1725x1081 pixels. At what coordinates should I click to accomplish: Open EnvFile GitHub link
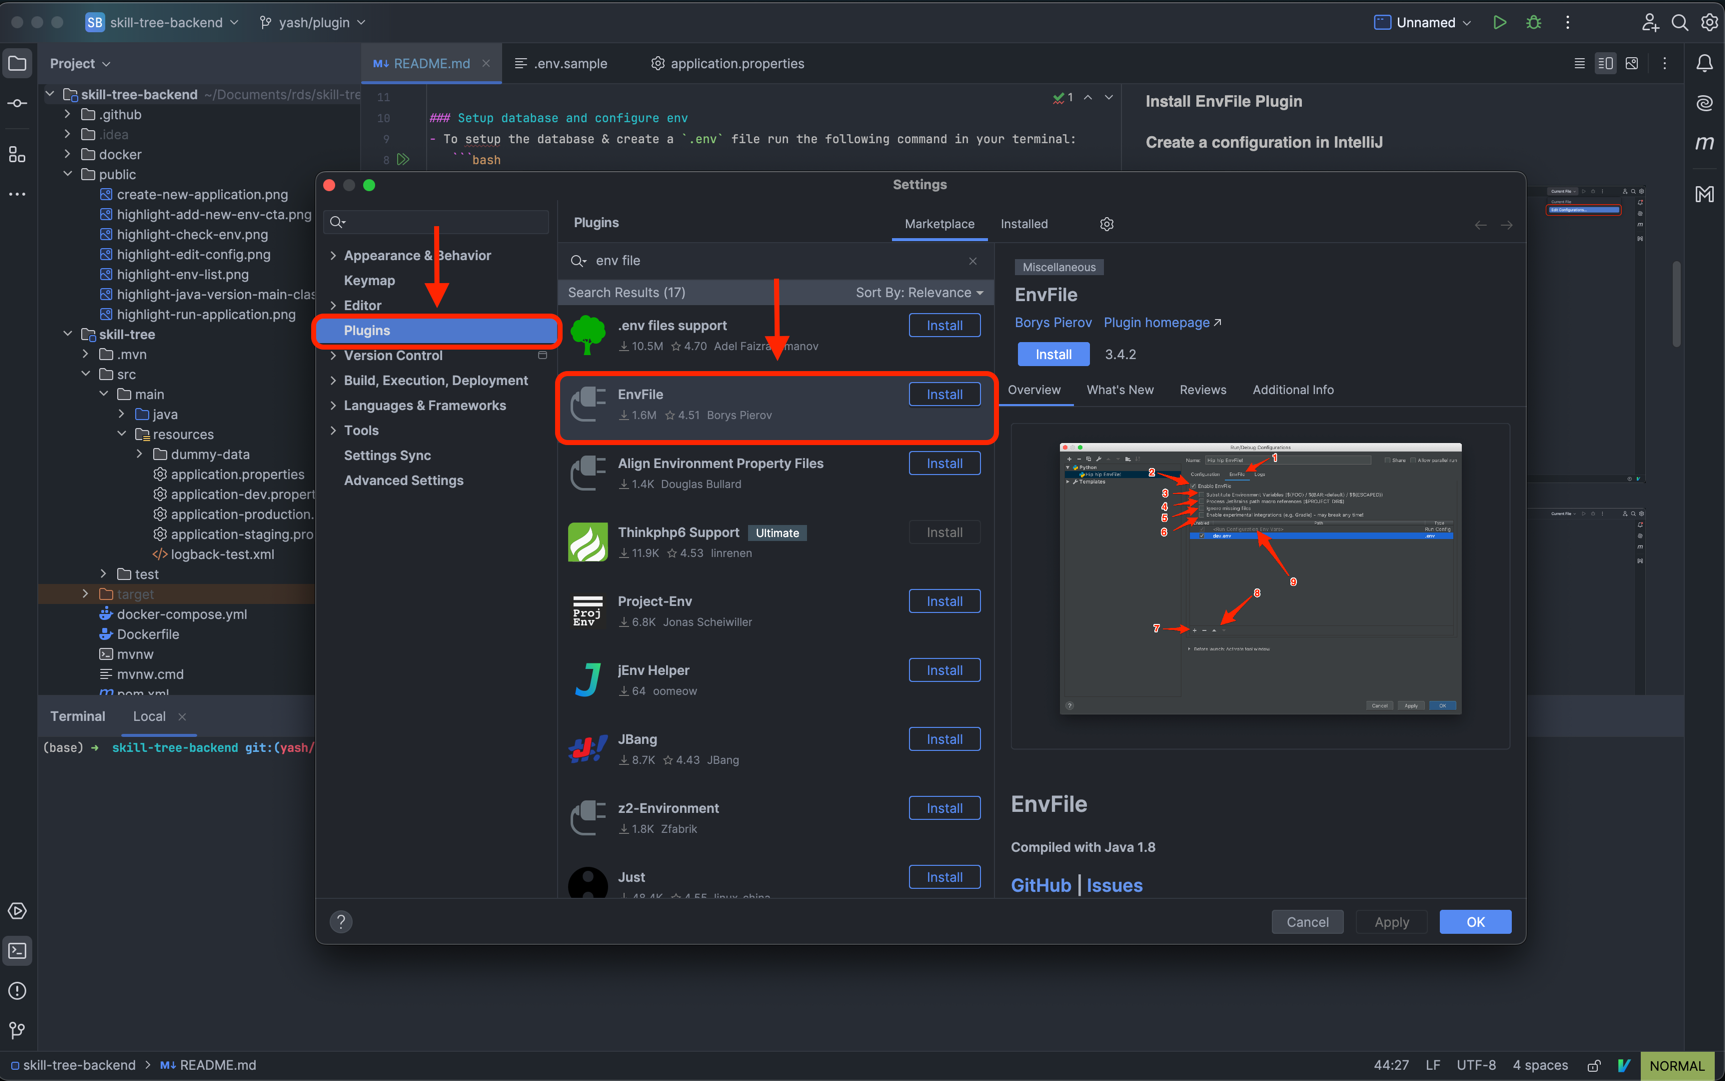1040,886
